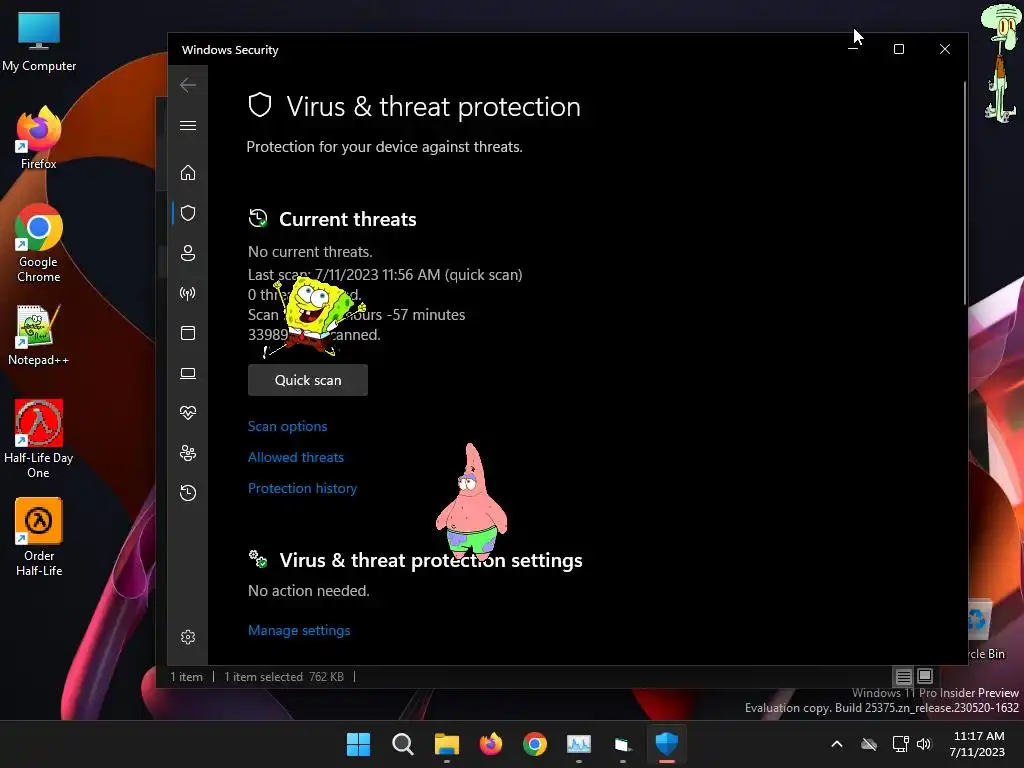
Task: Select the Google Chrome desktop shortcut
Action: coord(39,242)
